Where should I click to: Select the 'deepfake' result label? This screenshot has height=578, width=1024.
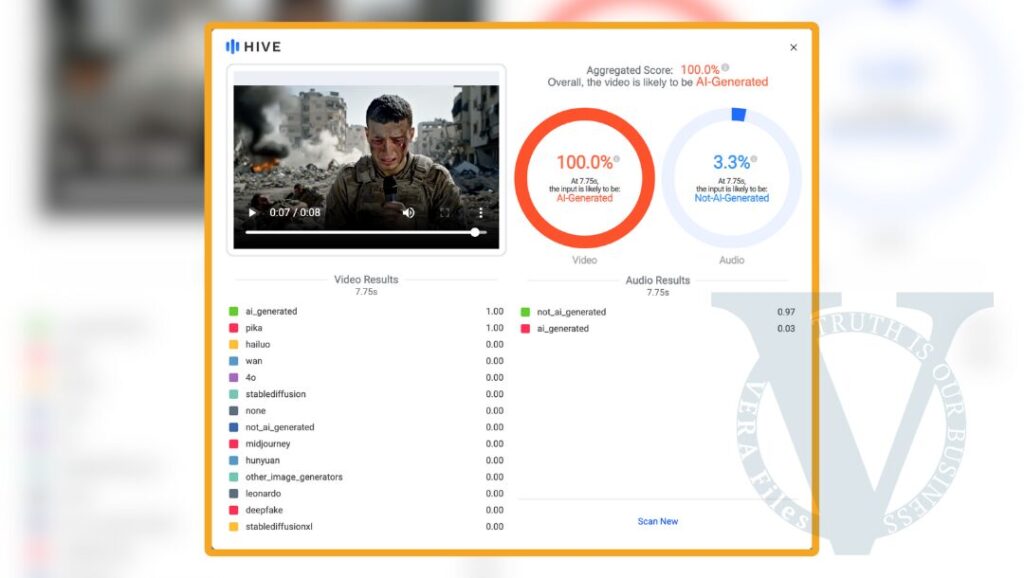264,510
